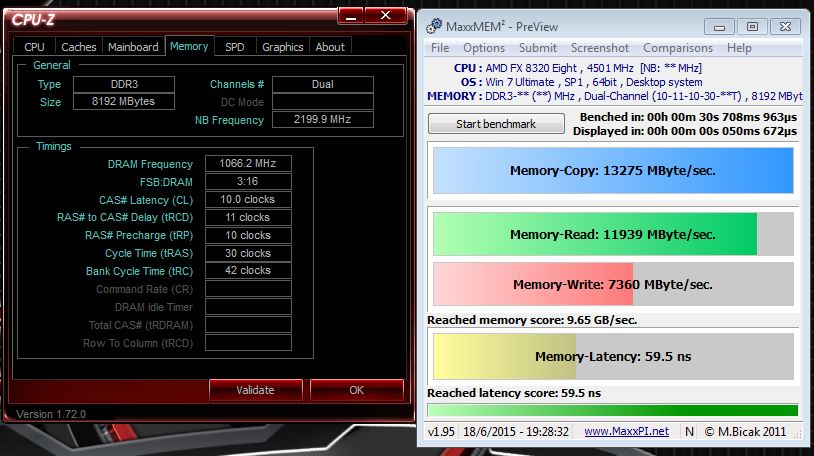The image size is (814, 456).
Task: Open the Graphics tab
Action: pos(282,47)
